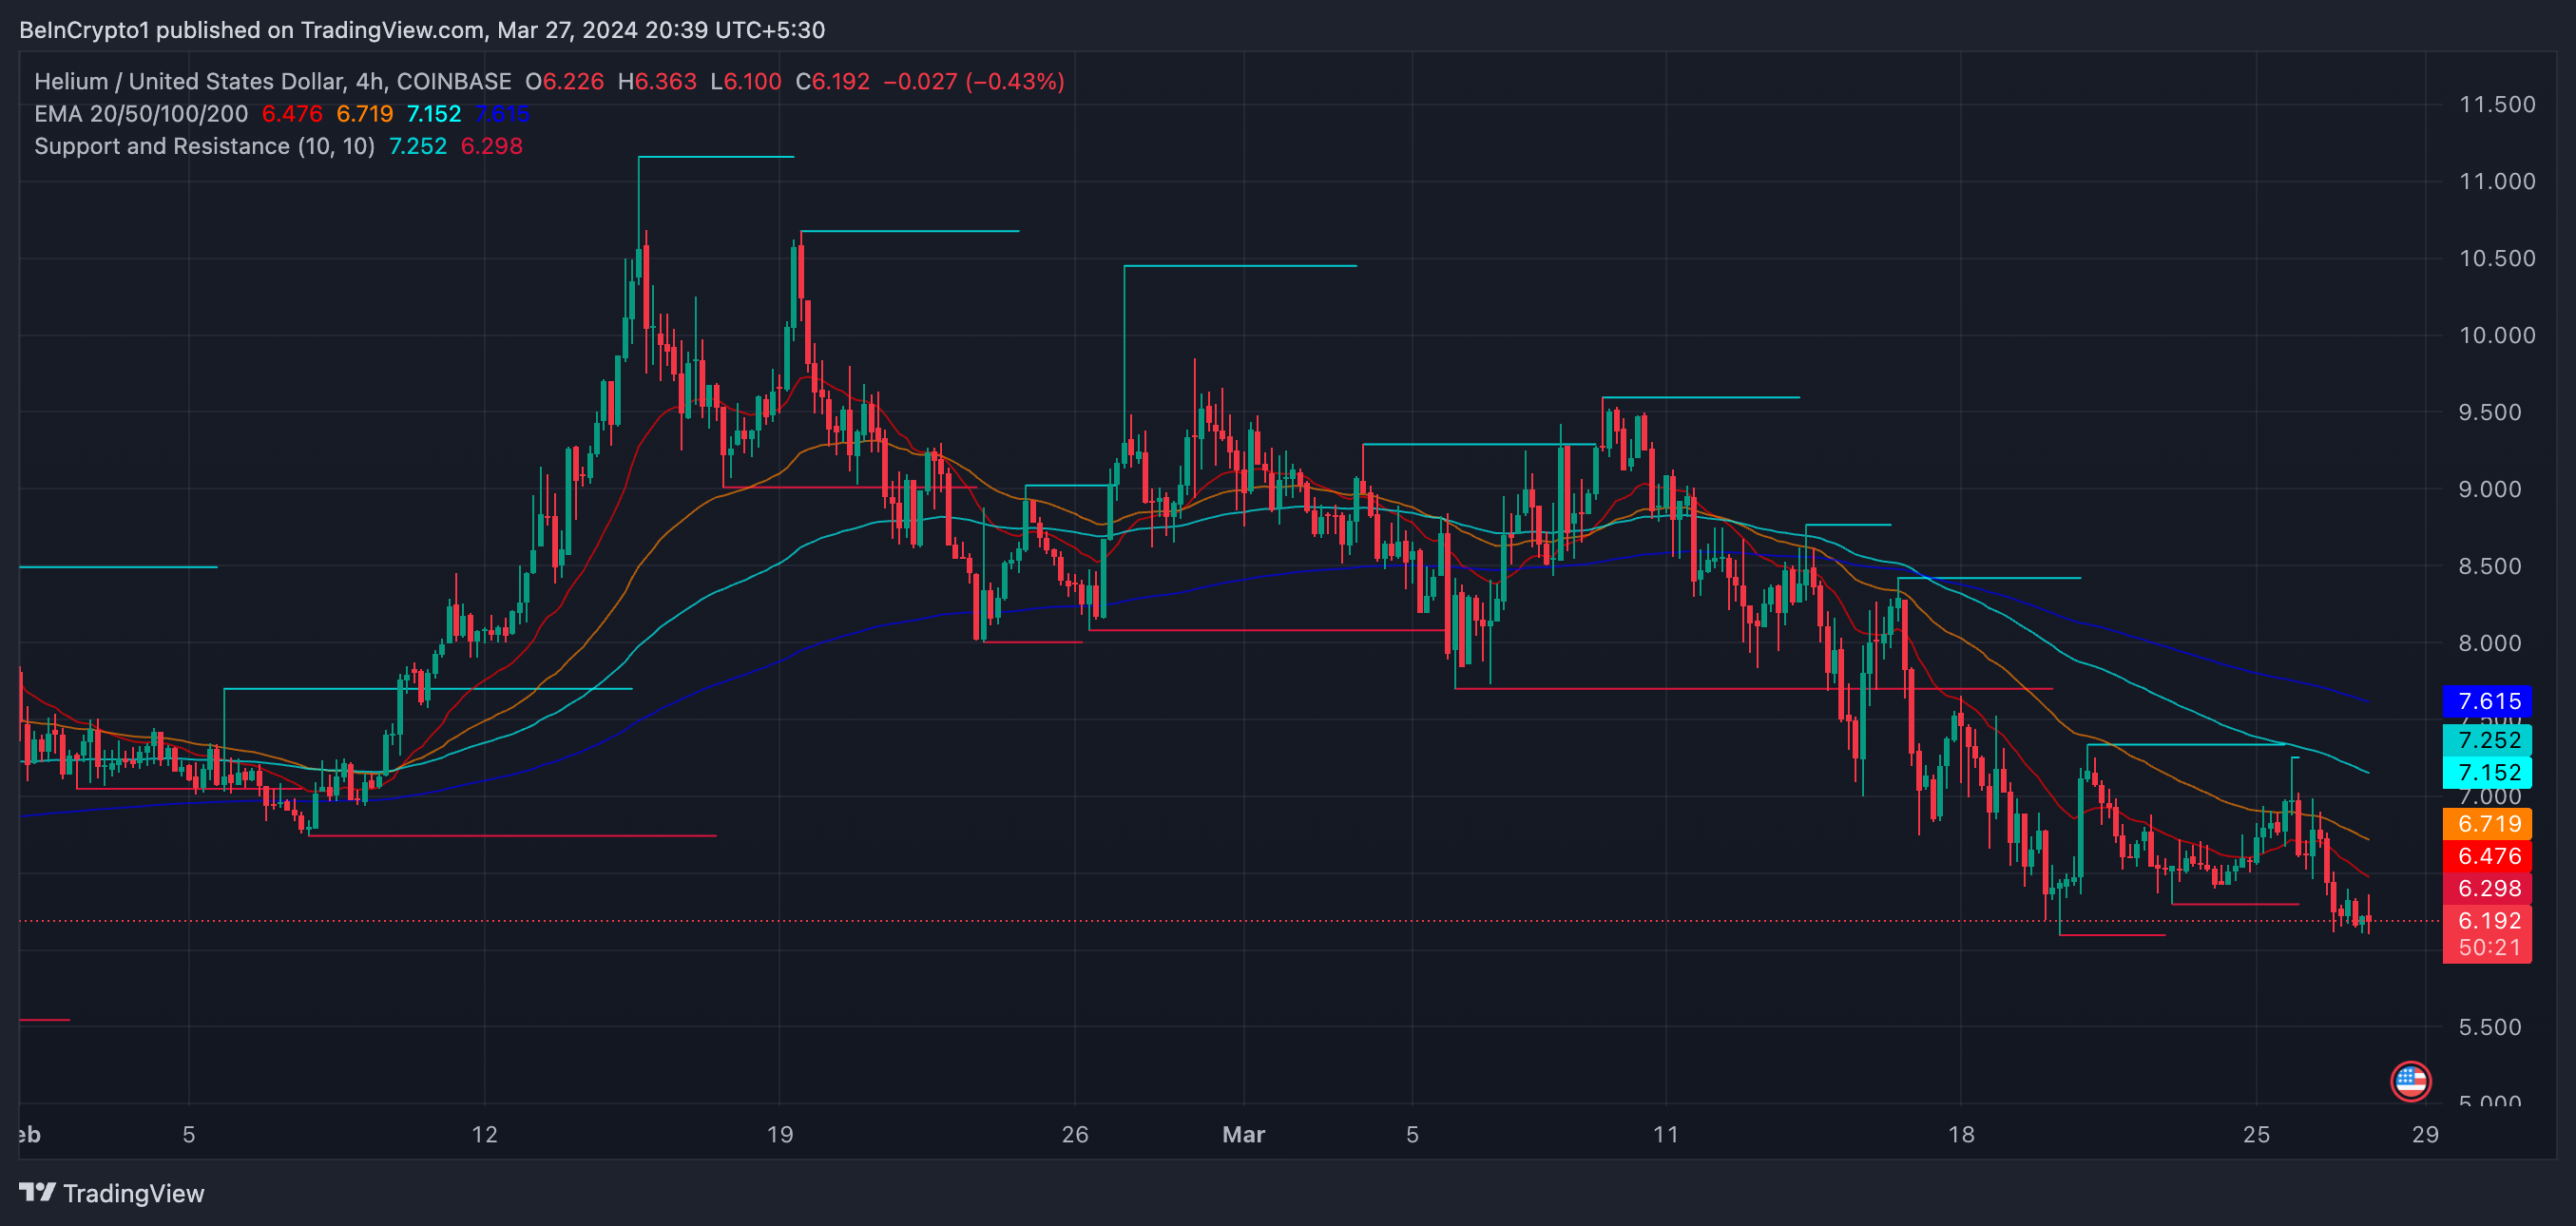Click the TradingView logo icon
Viewport: 2576px width, 1226px height.
coord(37,1192)
